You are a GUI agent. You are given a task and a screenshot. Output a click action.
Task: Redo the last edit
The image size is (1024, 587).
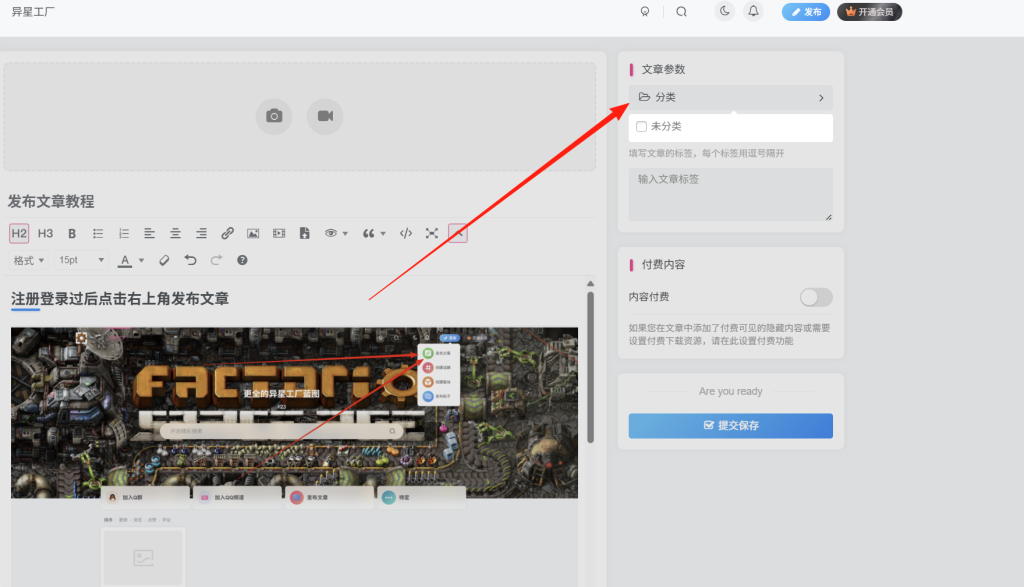point(216,260)
